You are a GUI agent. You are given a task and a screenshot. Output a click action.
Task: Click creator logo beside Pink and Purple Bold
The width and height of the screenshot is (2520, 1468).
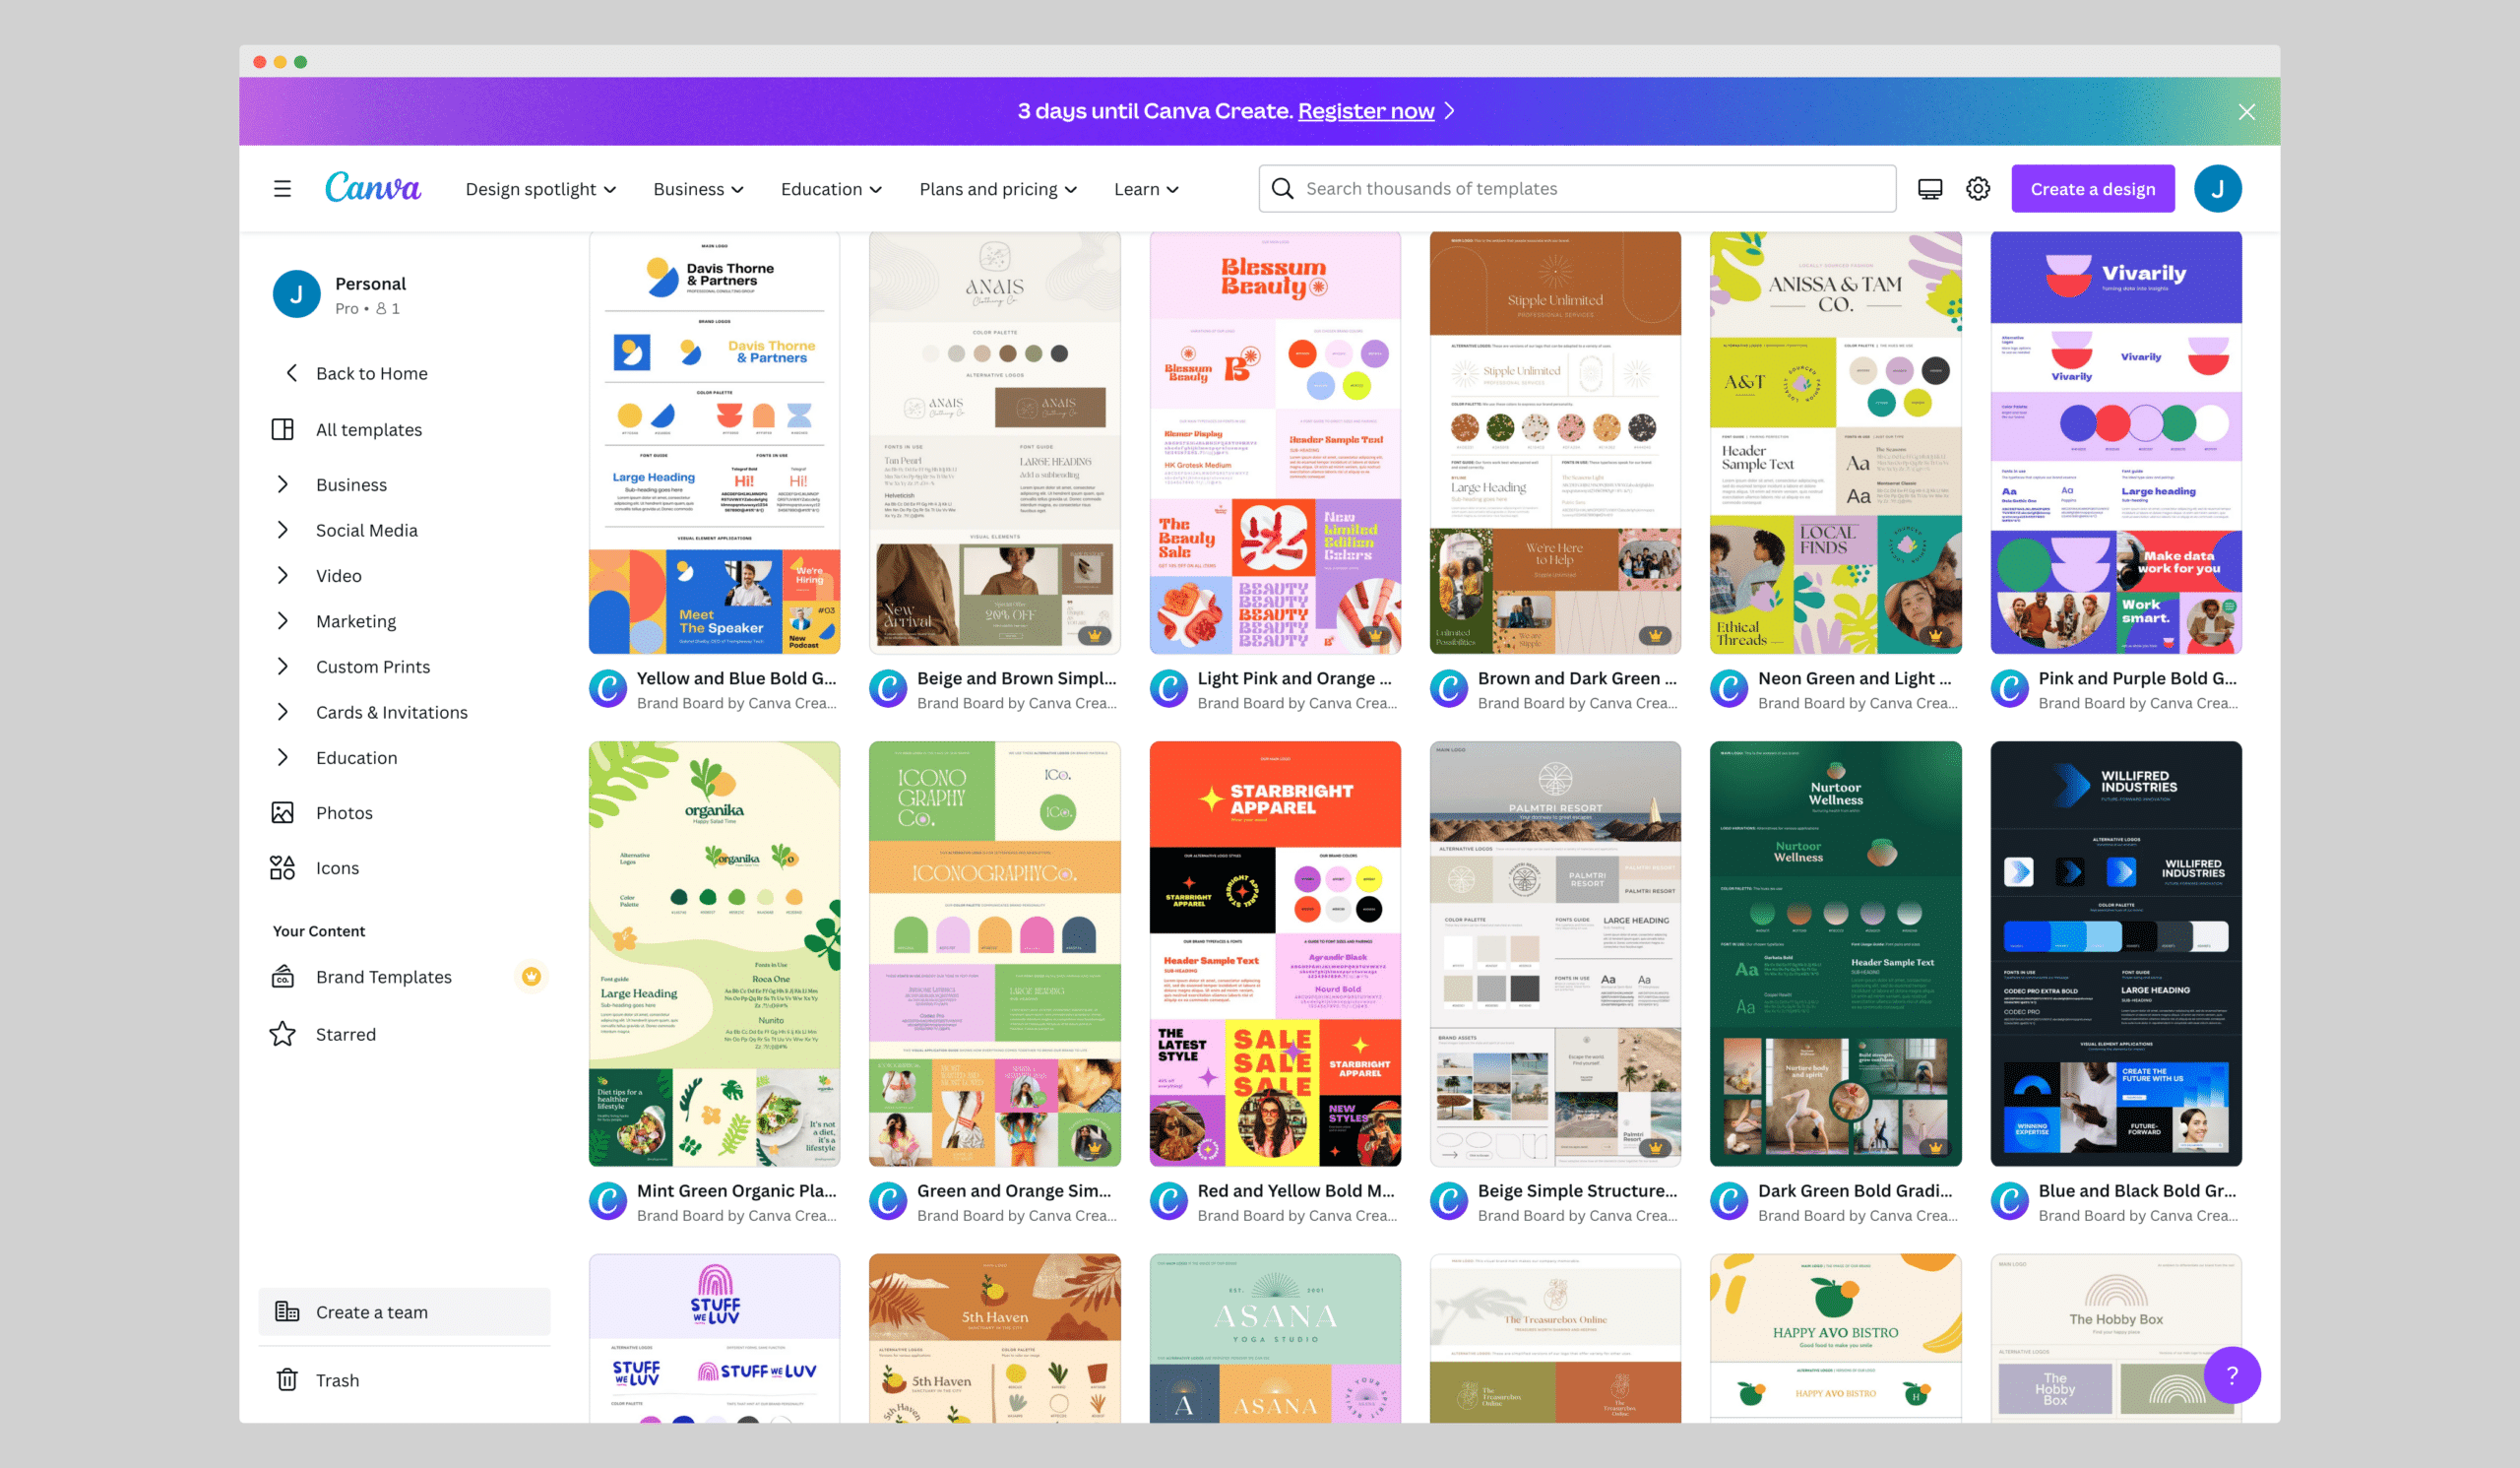click(2010, 689)
